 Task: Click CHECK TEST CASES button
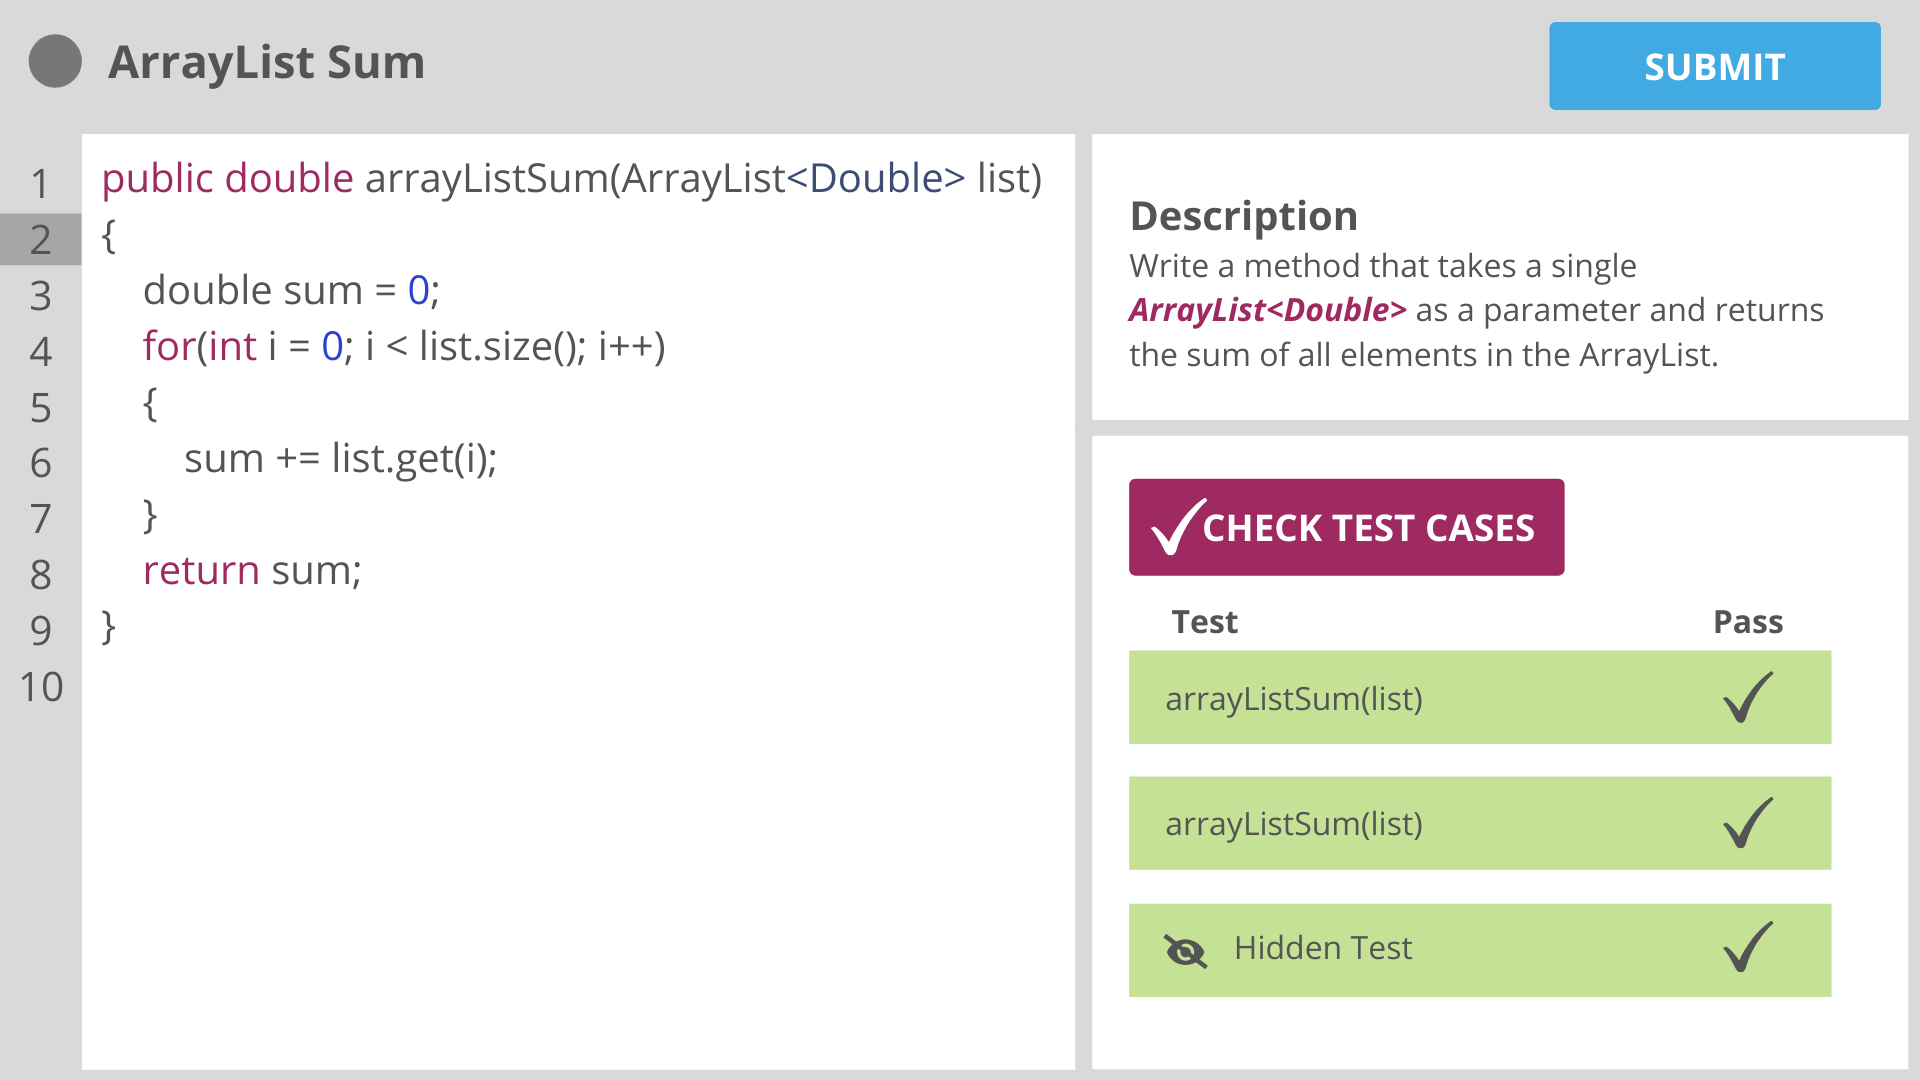click(1346, 527)
